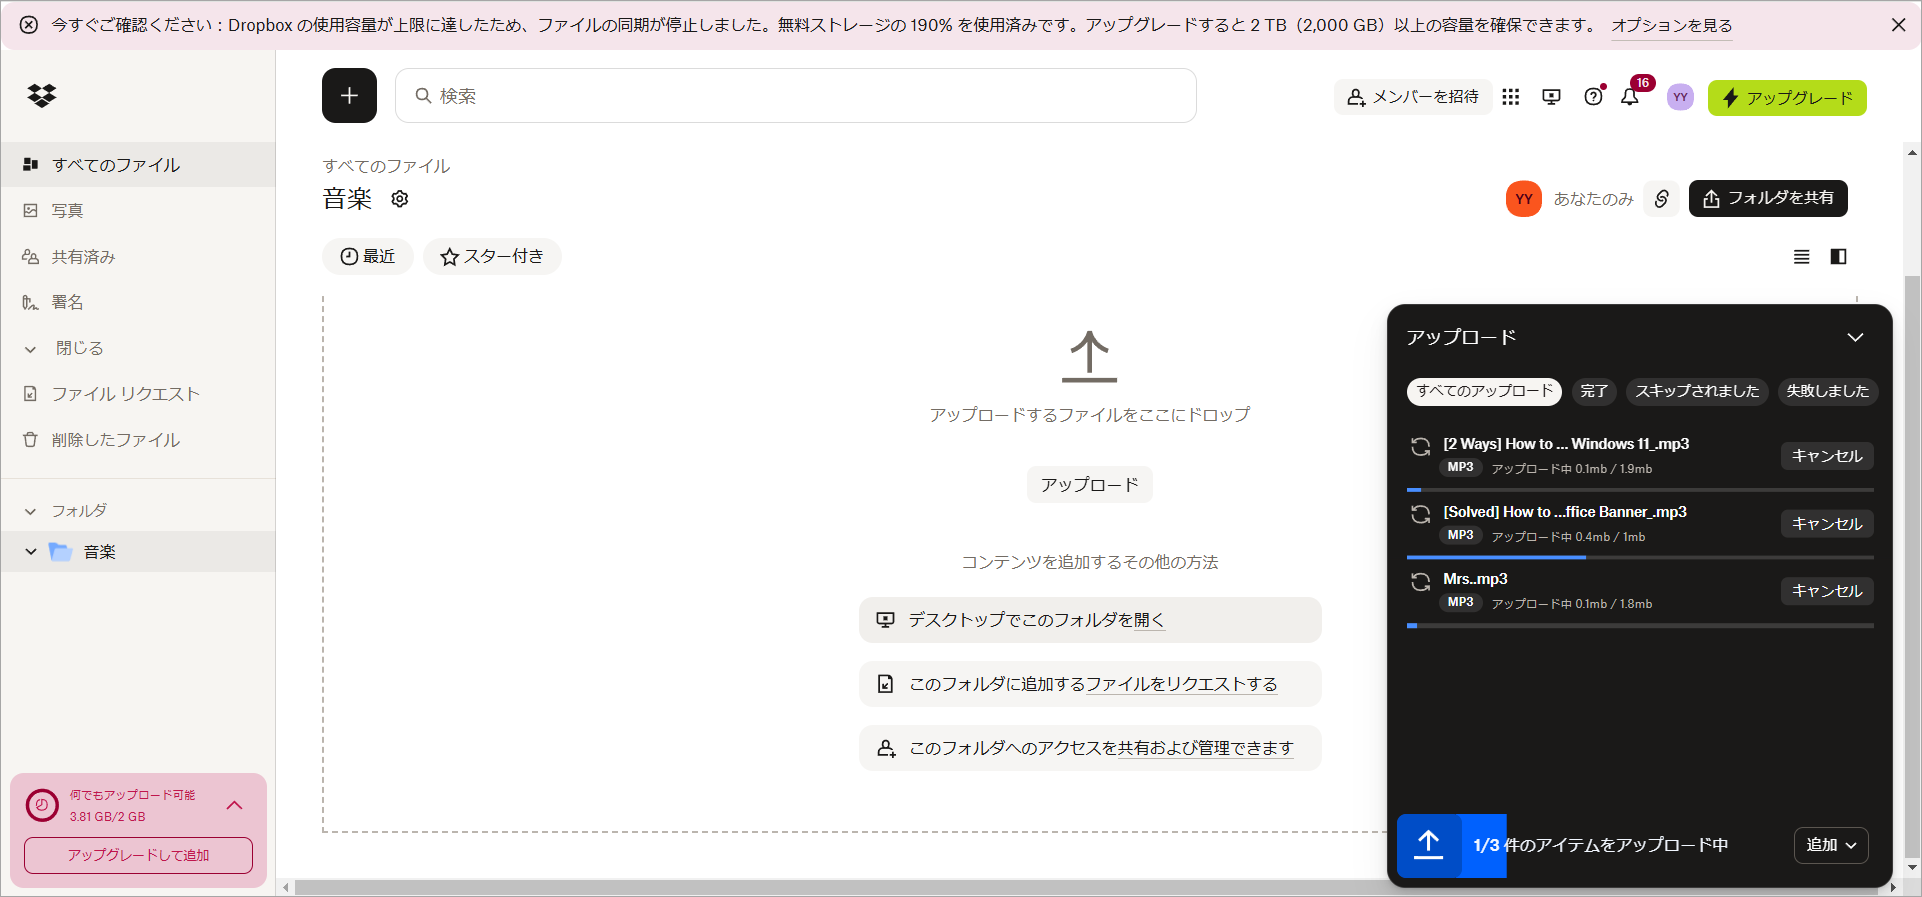Click progress bar of Mrs..mp3
Image resolution: width=1922 pixels, height=897 pixels.
(1640, 625)
